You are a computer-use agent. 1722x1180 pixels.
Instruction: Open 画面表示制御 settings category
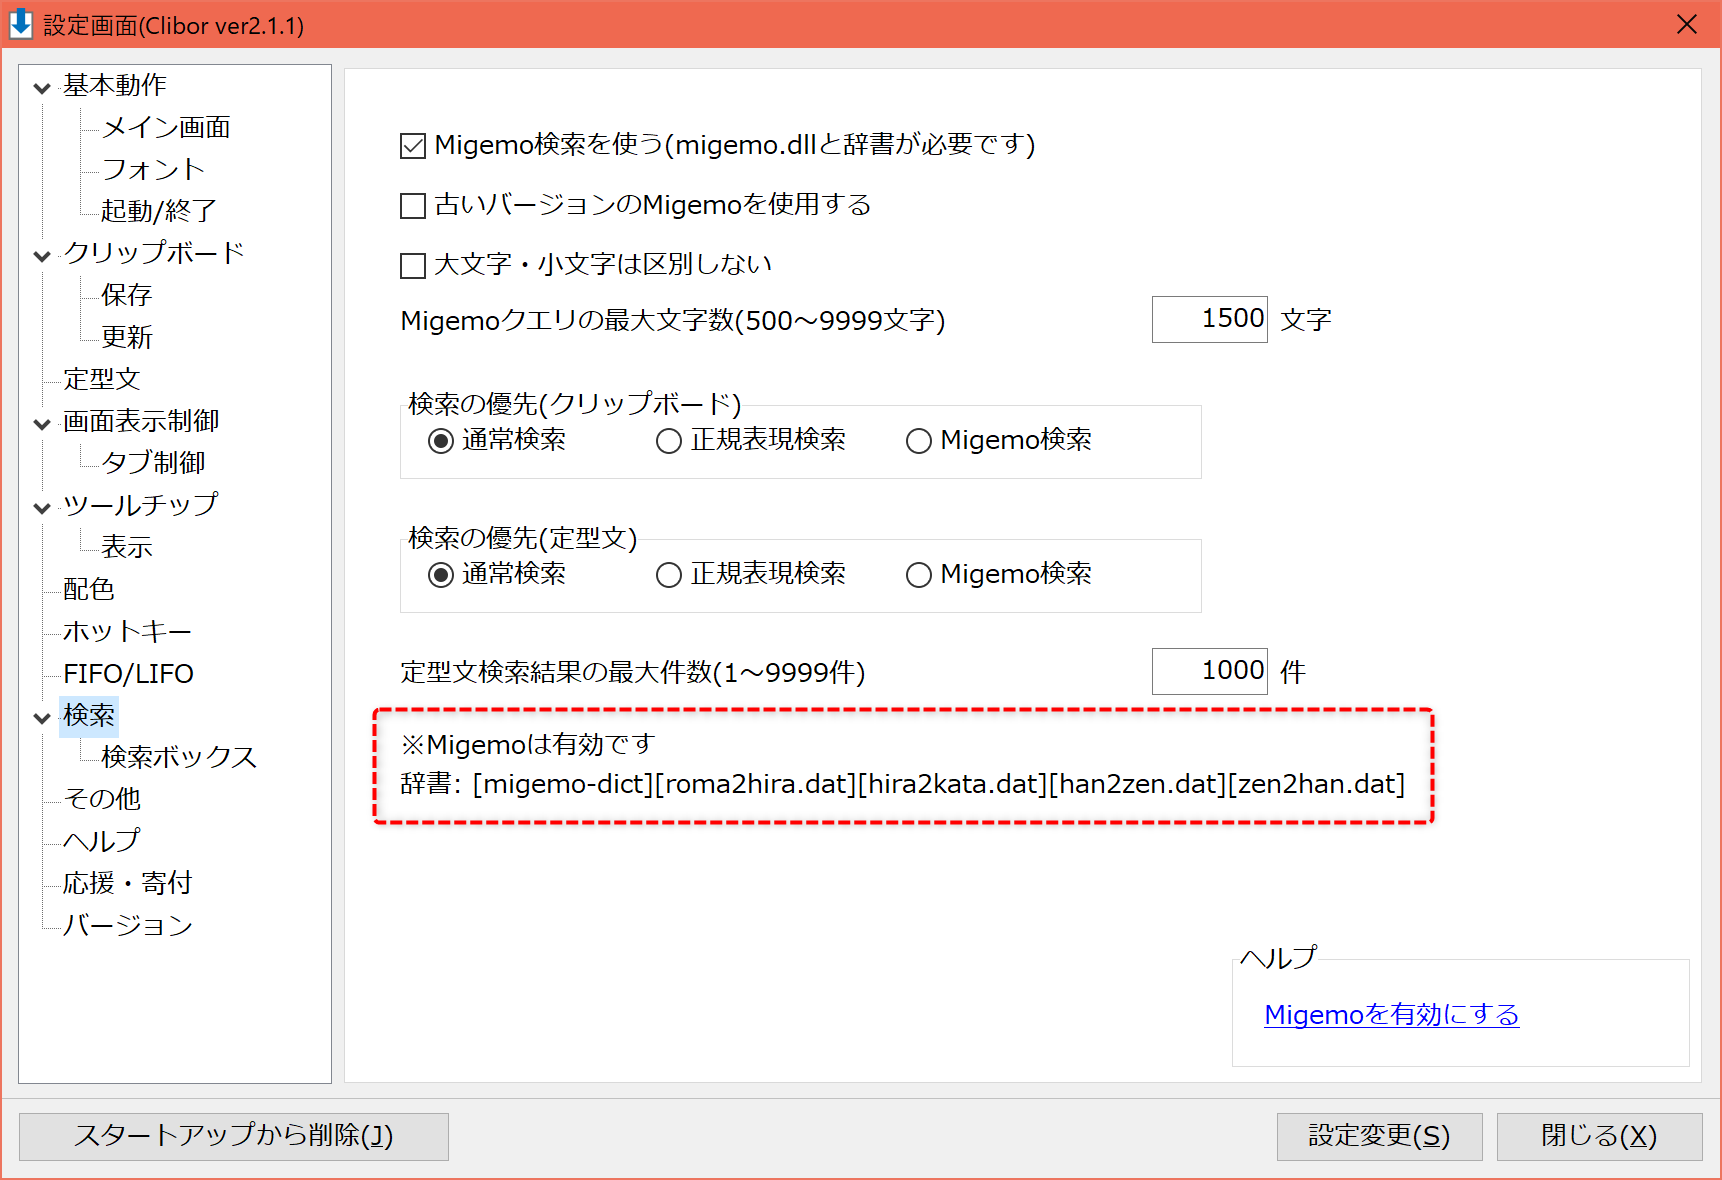pyautogui.click(x=141, y=421)
